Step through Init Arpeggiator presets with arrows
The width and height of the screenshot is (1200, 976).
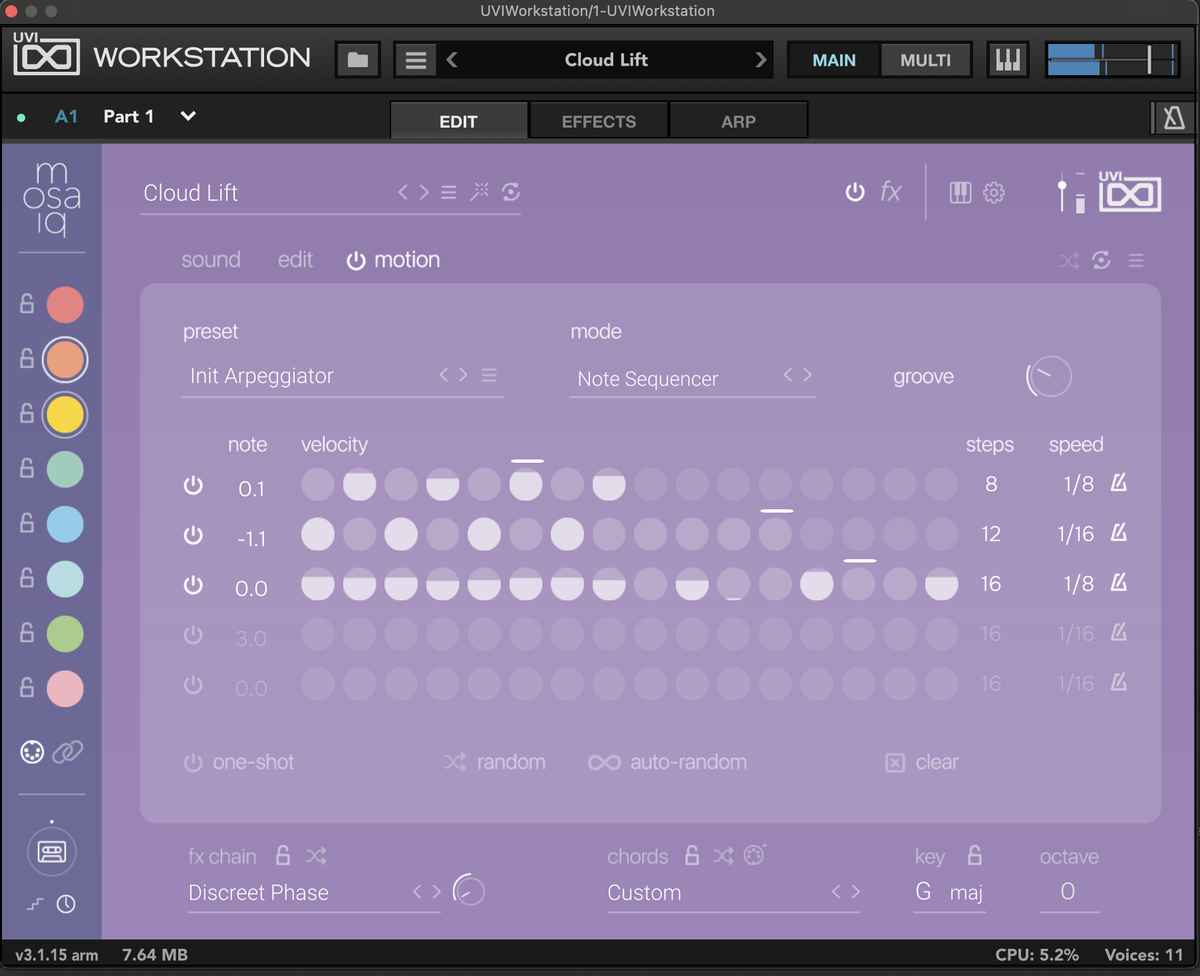(454, 375)
